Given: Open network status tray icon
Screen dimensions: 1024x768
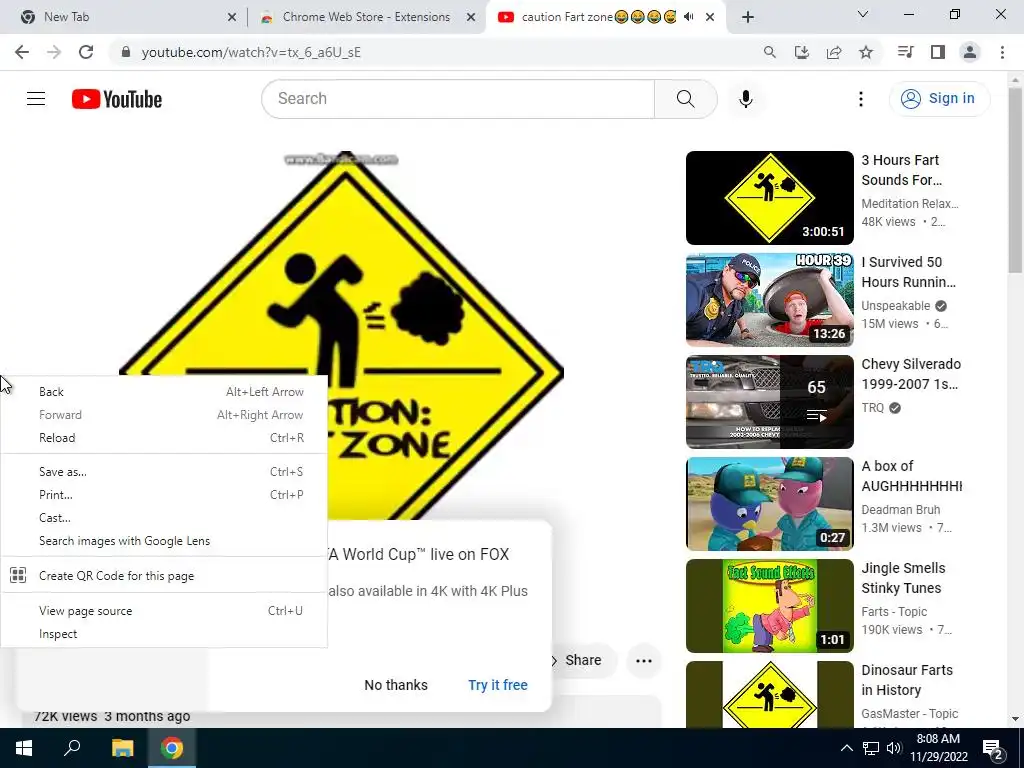Looking at the screenshot, I should [871, 748].
